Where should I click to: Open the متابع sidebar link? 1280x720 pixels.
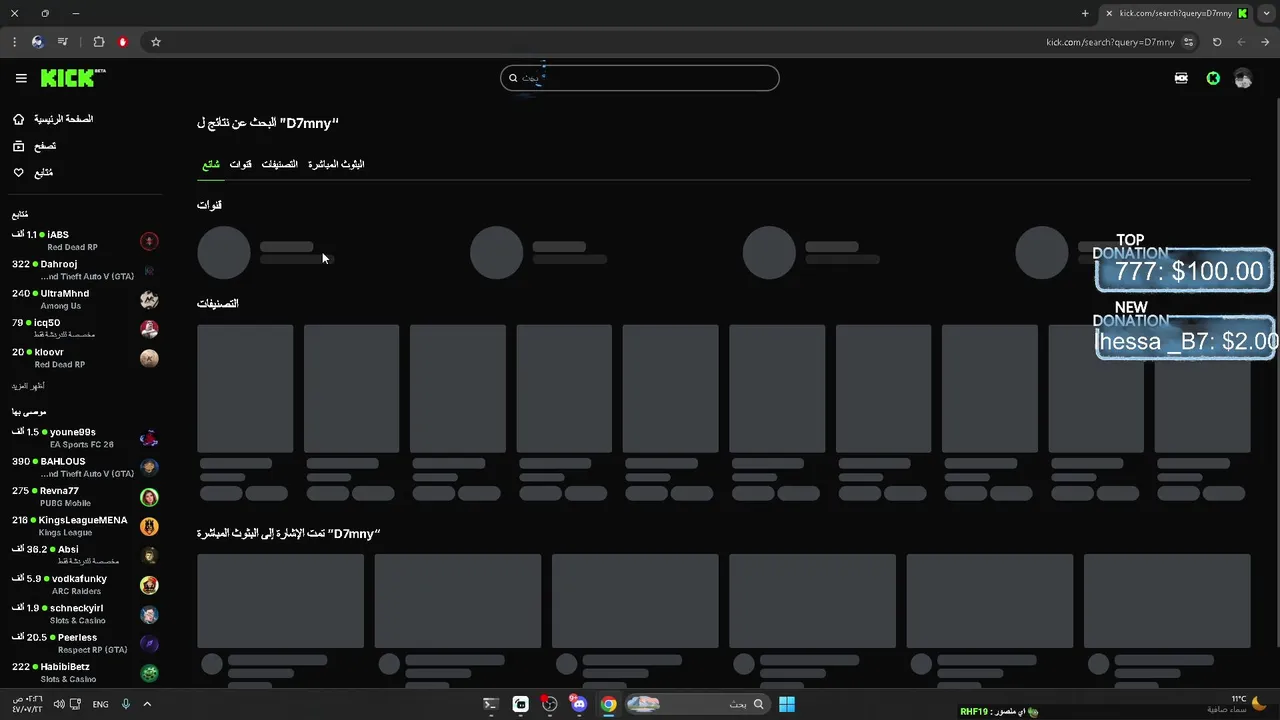point(43,173)
